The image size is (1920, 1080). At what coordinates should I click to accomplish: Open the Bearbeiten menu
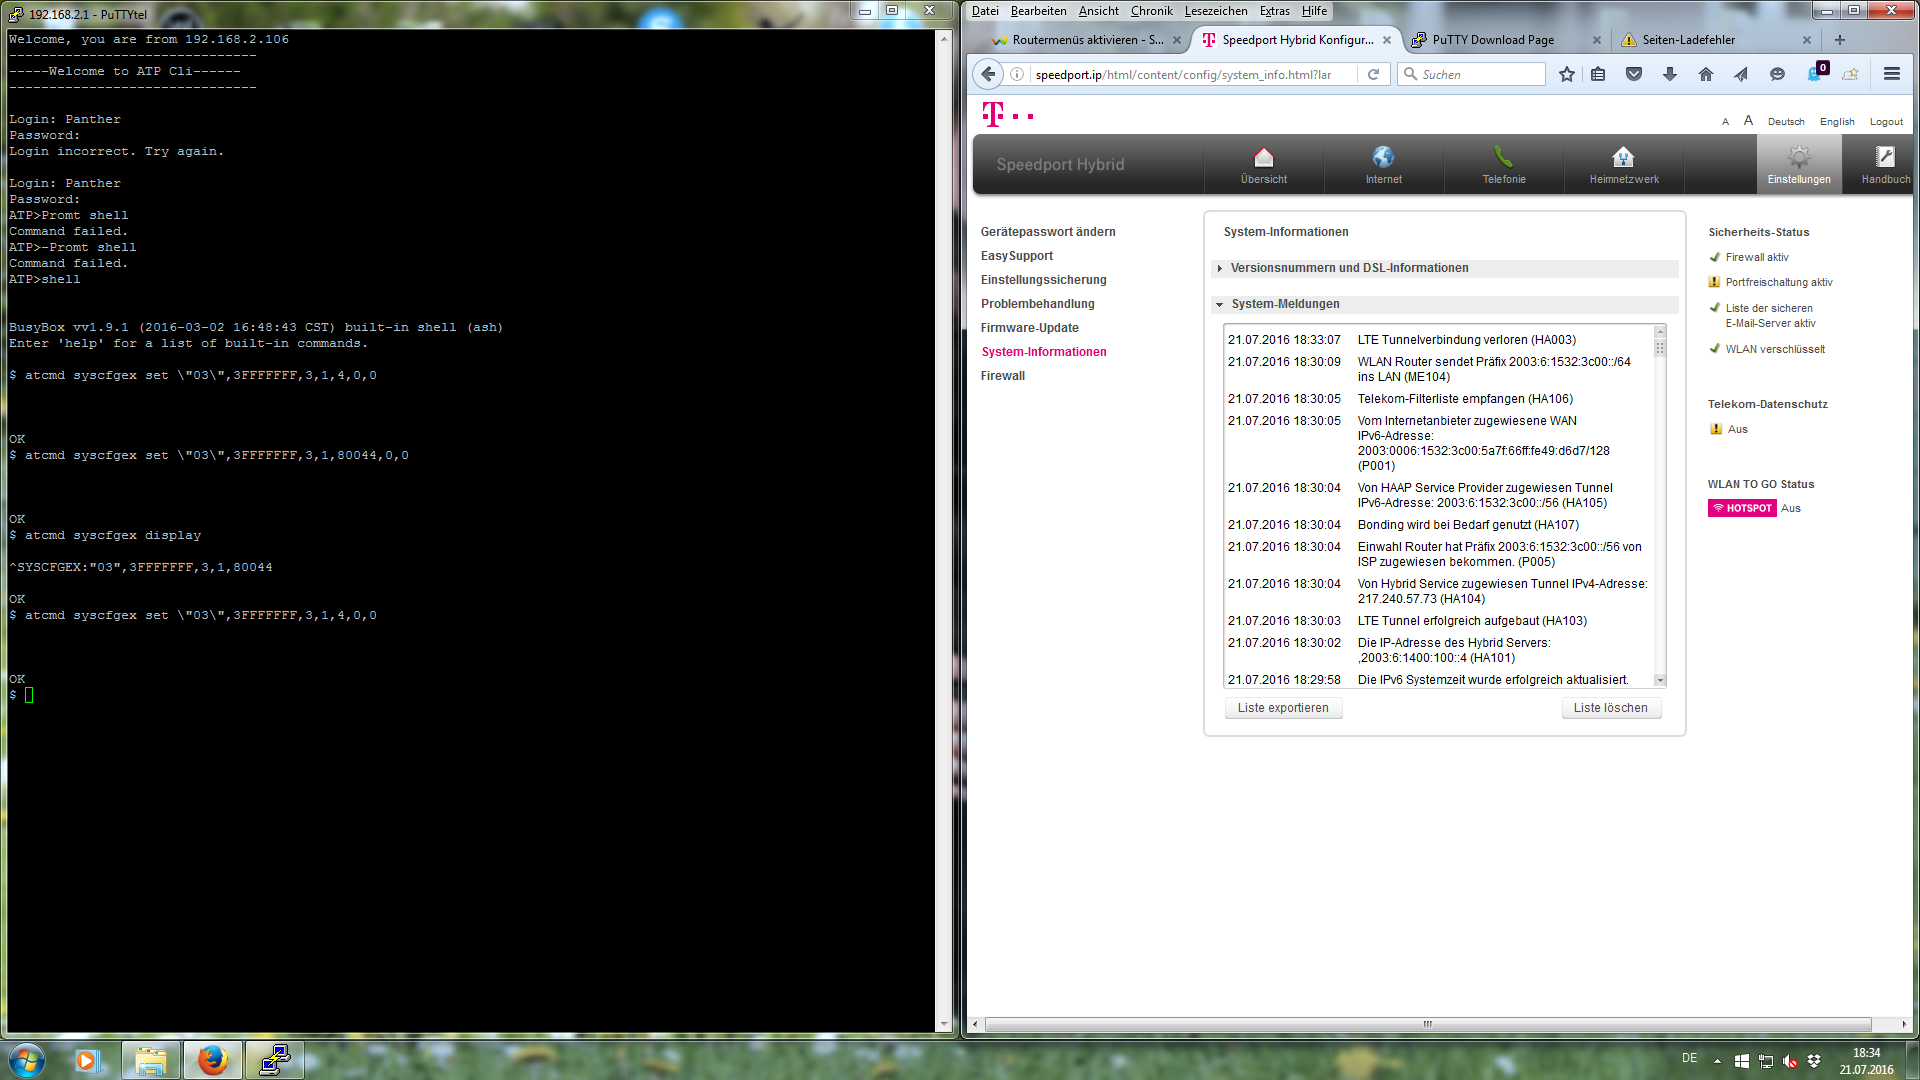(1038, 11)
